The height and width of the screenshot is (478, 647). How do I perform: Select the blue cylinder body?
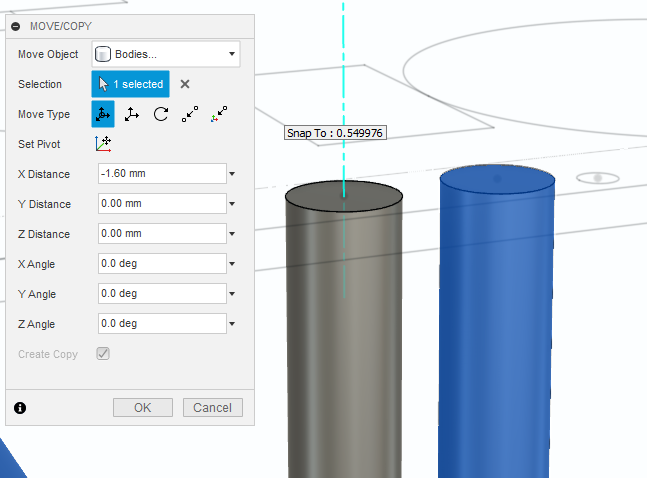[495, 322]
